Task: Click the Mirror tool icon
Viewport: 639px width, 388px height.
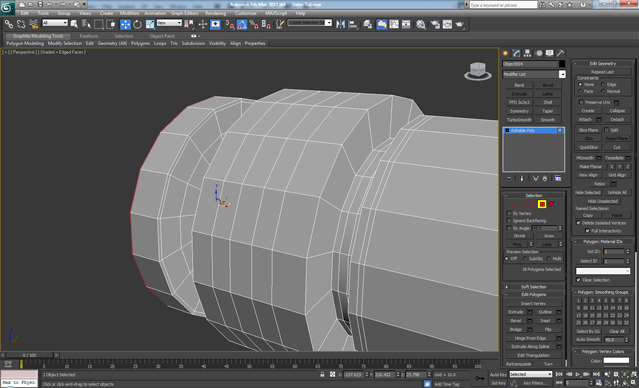Action: pos(340,24)
